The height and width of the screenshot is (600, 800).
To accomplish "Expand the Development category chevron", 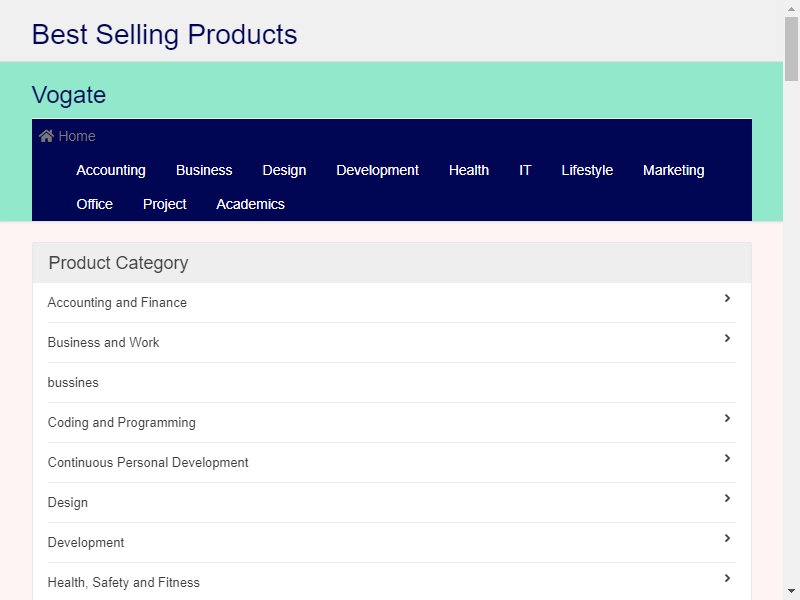I will tap(727, 538).
